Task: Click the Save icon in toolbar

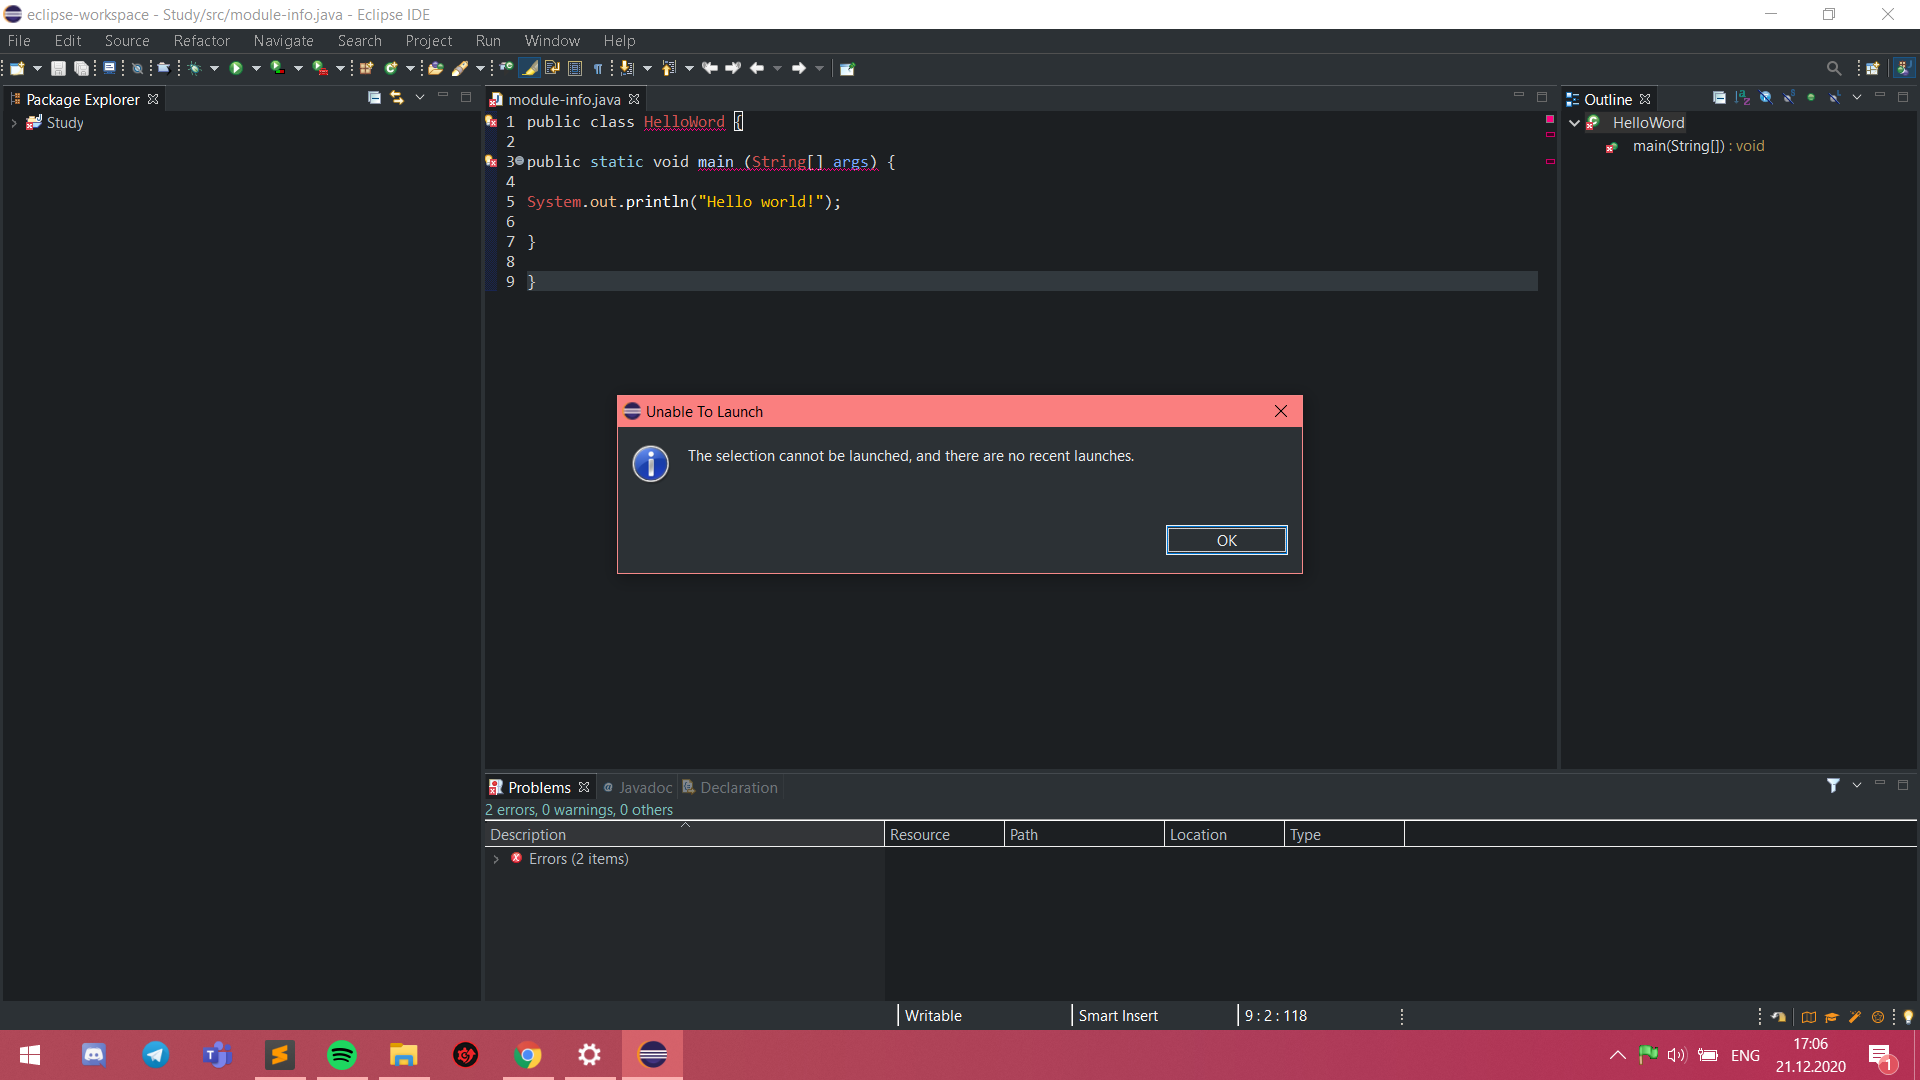Action: (58, 68)
